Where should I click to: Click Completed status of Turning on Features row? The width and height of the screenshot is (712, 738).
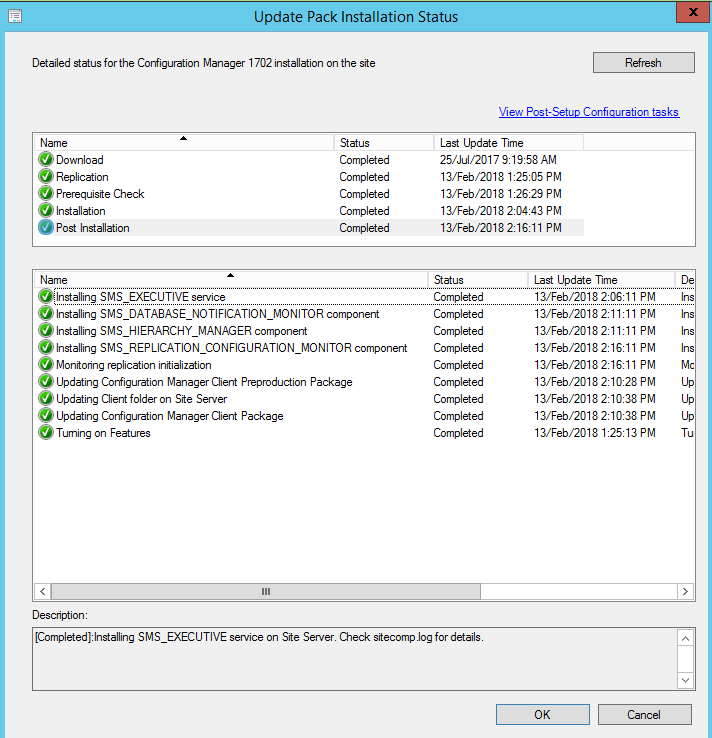click(458, 433)
